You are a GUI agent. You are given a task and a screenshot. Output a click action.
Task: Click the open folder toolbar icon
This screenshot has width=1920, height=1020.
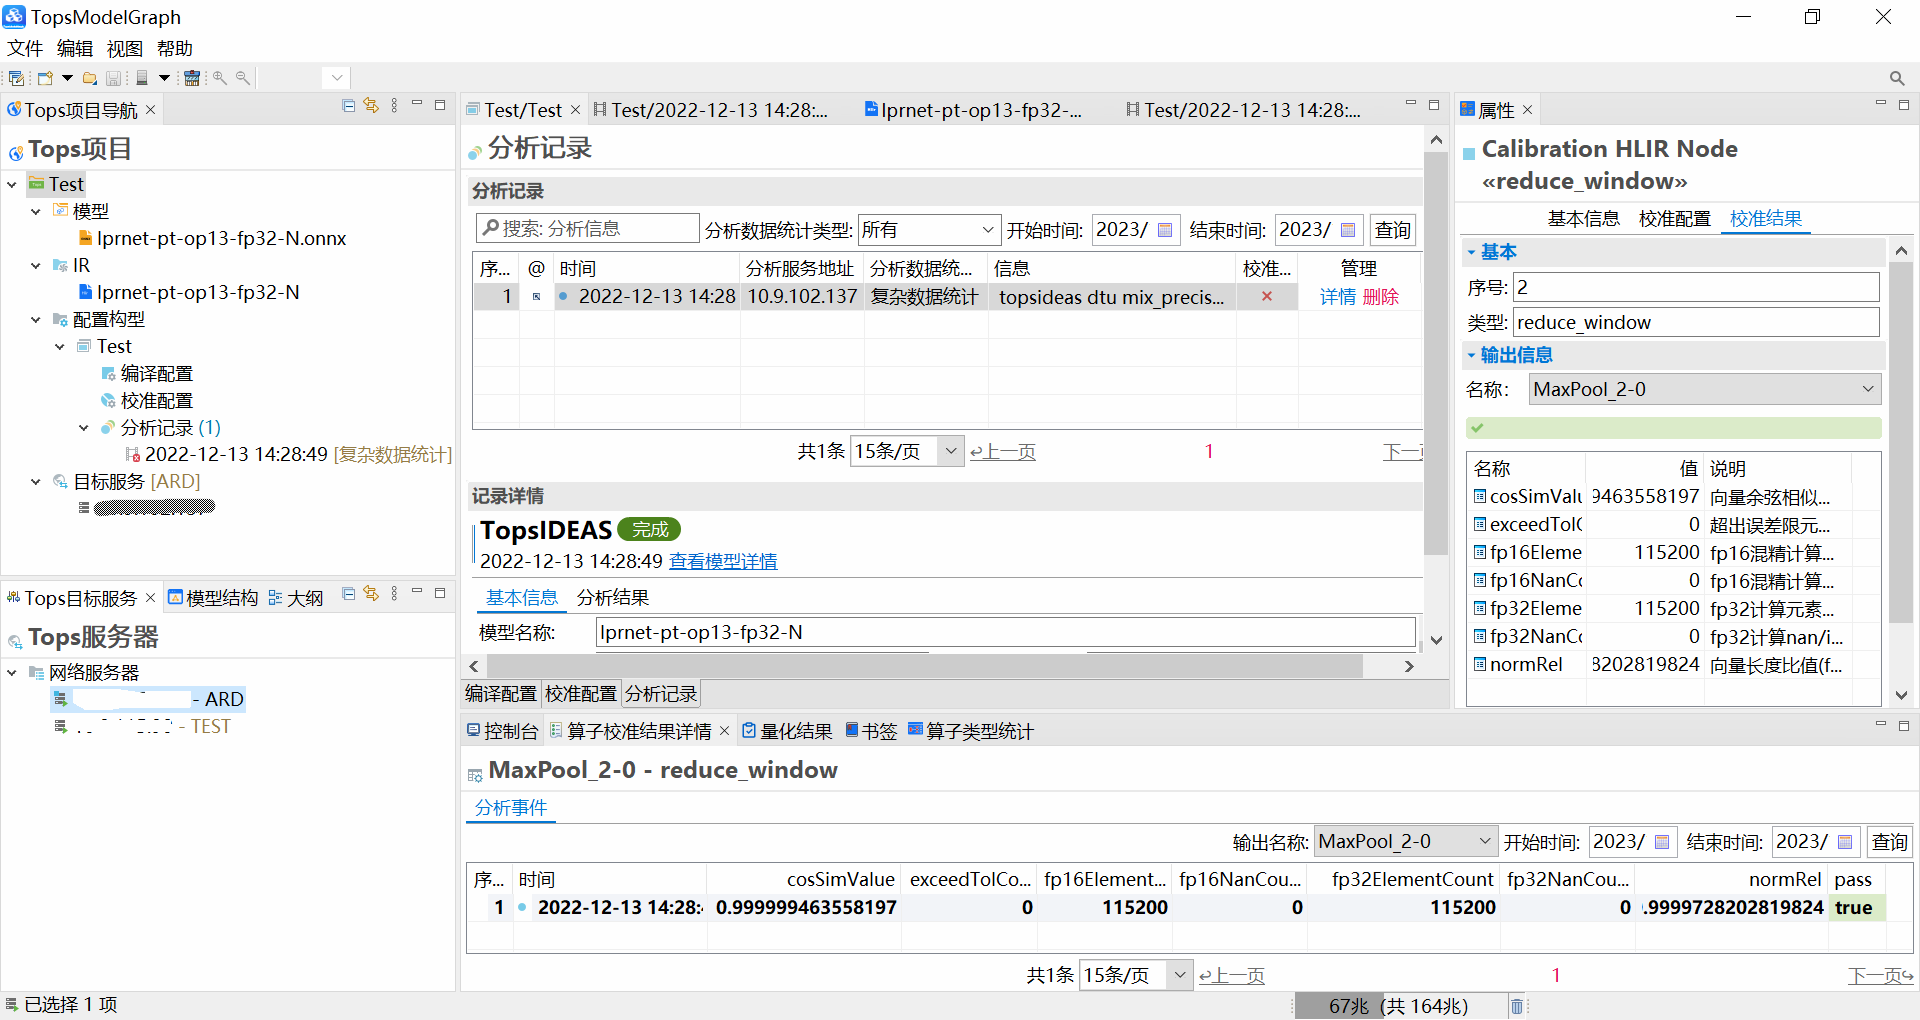(90, 78)
